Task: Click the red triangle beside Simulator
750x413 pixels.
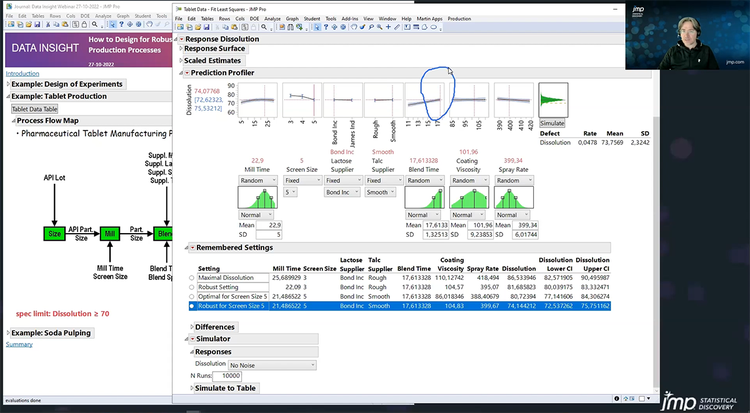Action: click(x=191, y=339)
